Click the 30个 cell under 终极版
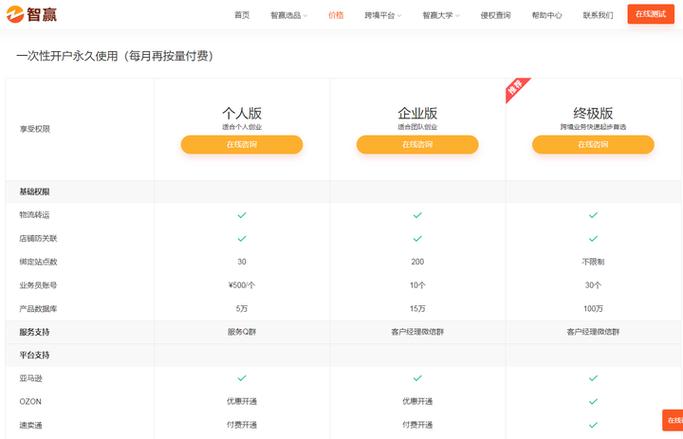683x439 pixels. (593, 285)
